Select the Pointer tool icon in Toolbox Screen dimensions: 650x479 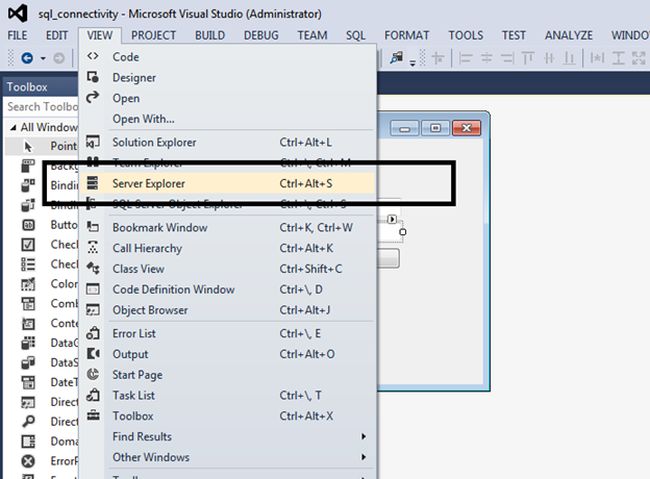tap(28, 146)
